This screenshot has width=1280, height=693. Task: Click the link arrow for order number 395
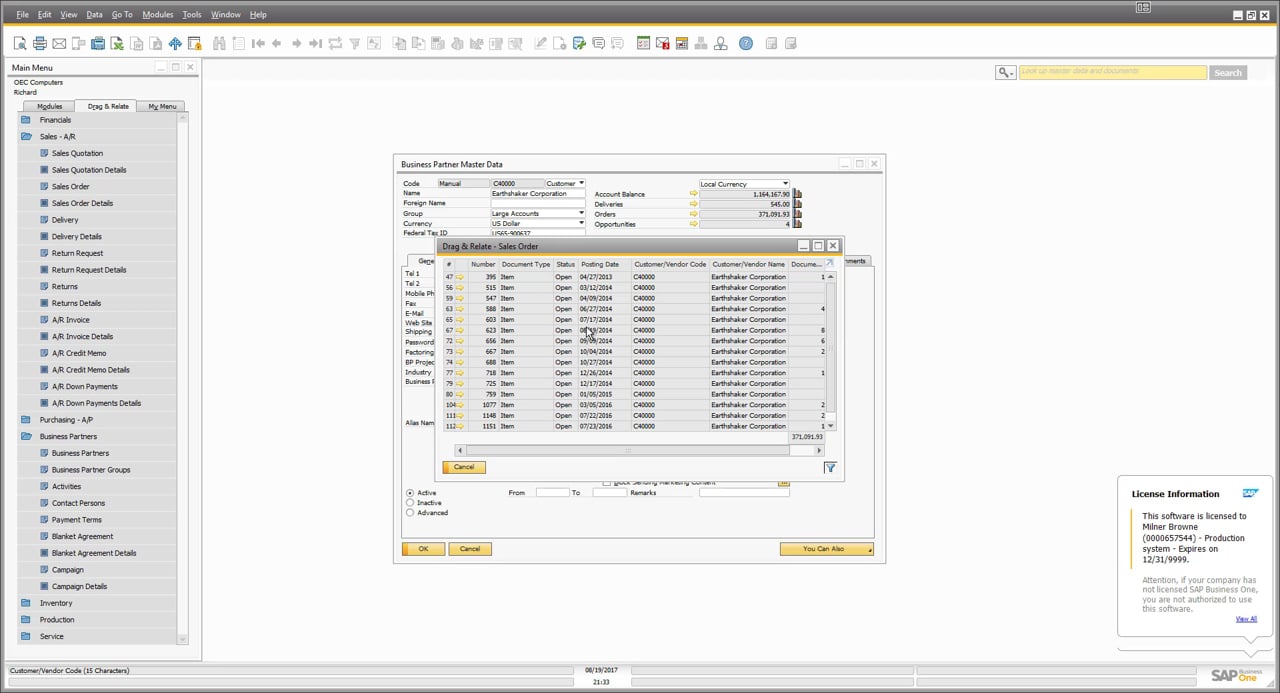[460, 277]
